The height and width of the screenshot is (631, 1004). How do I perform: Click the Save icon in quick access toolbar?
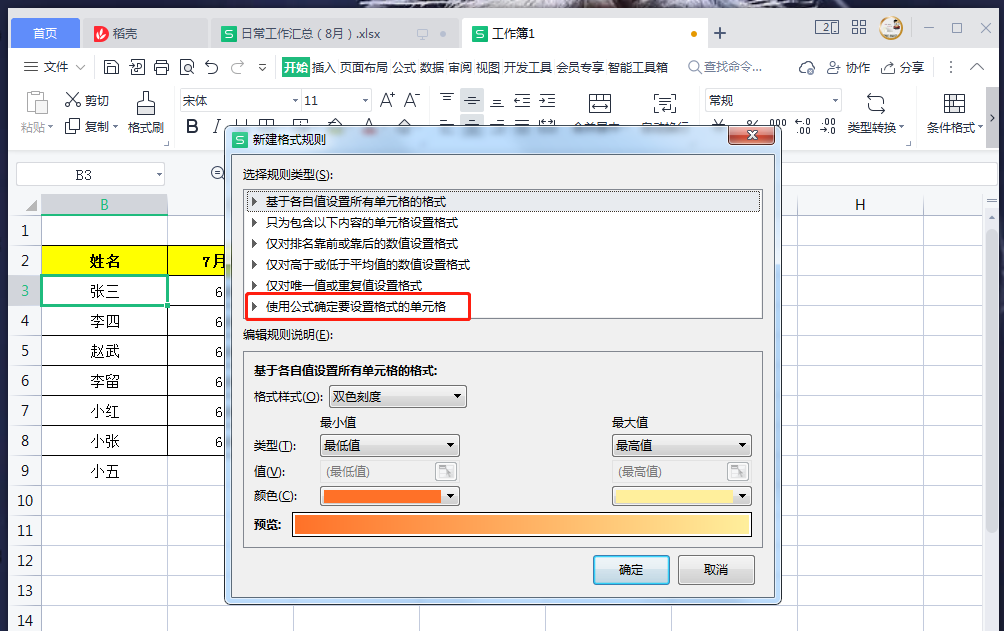tap(111, 67)
